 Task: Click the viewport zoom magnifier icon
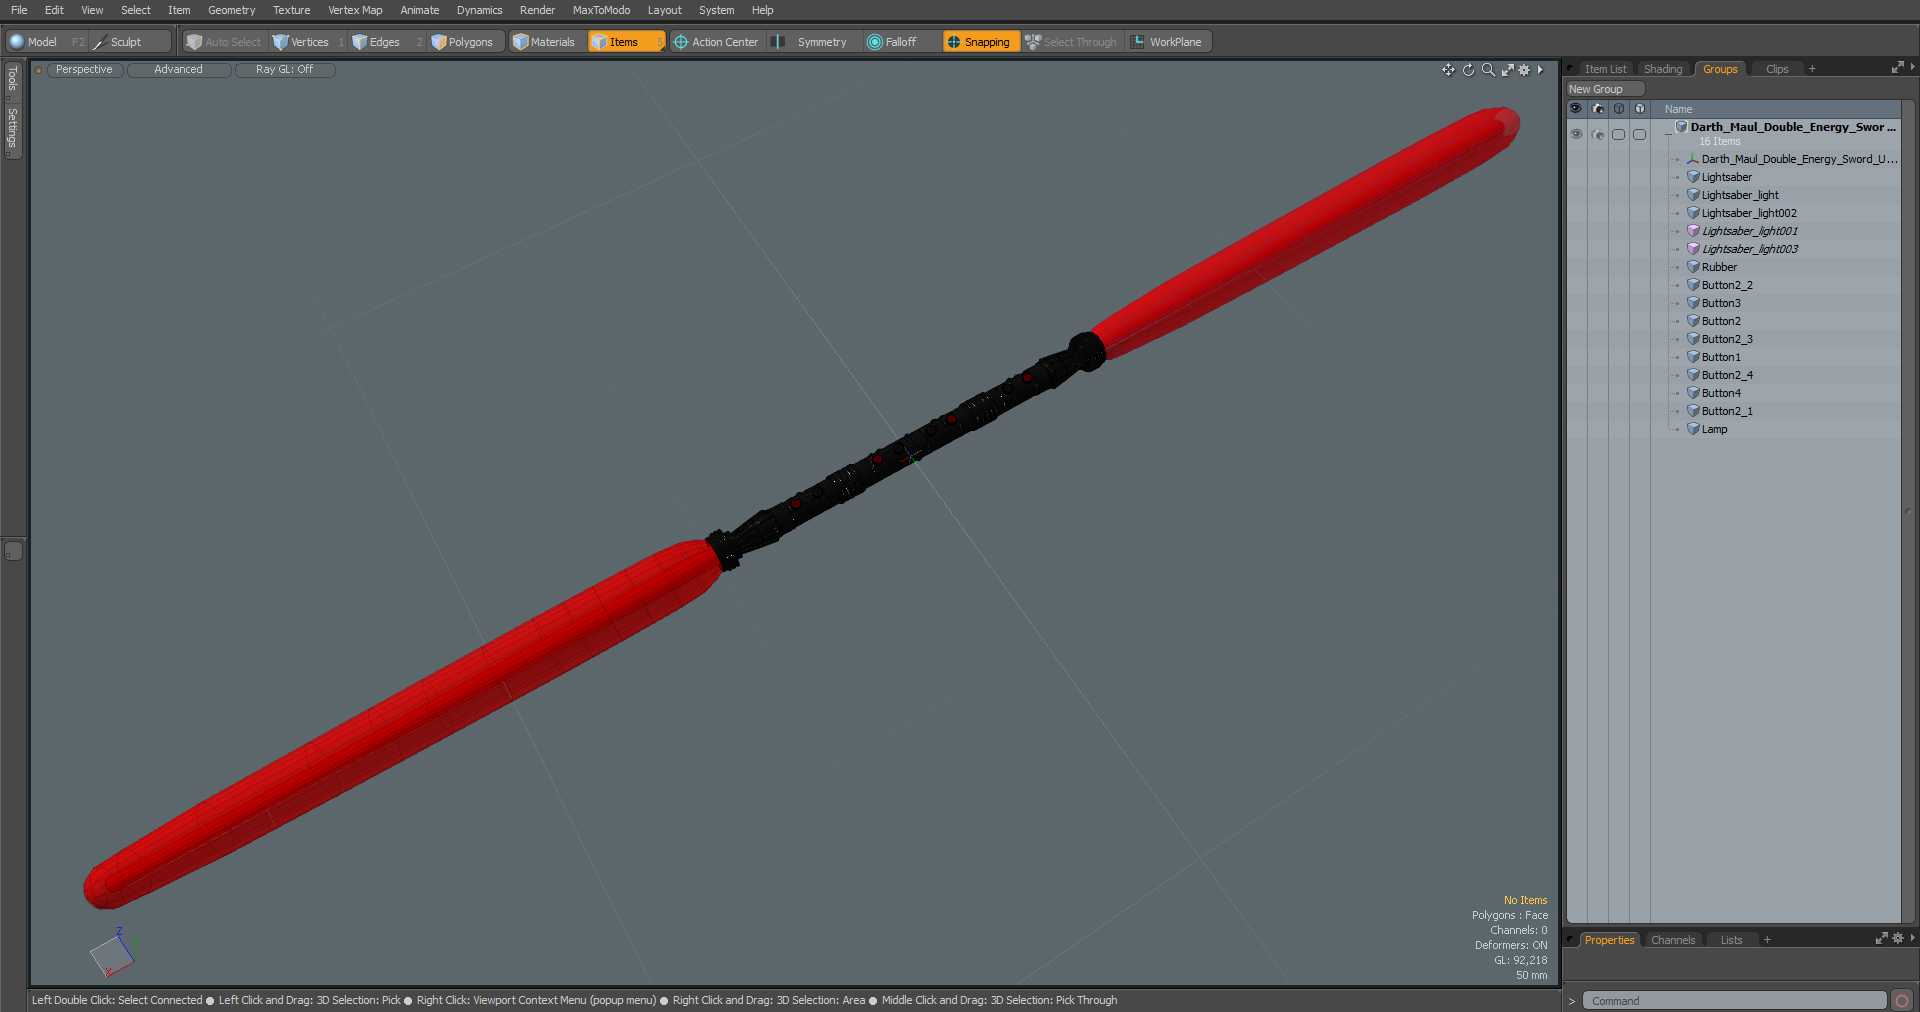[x=1488, y=70]
